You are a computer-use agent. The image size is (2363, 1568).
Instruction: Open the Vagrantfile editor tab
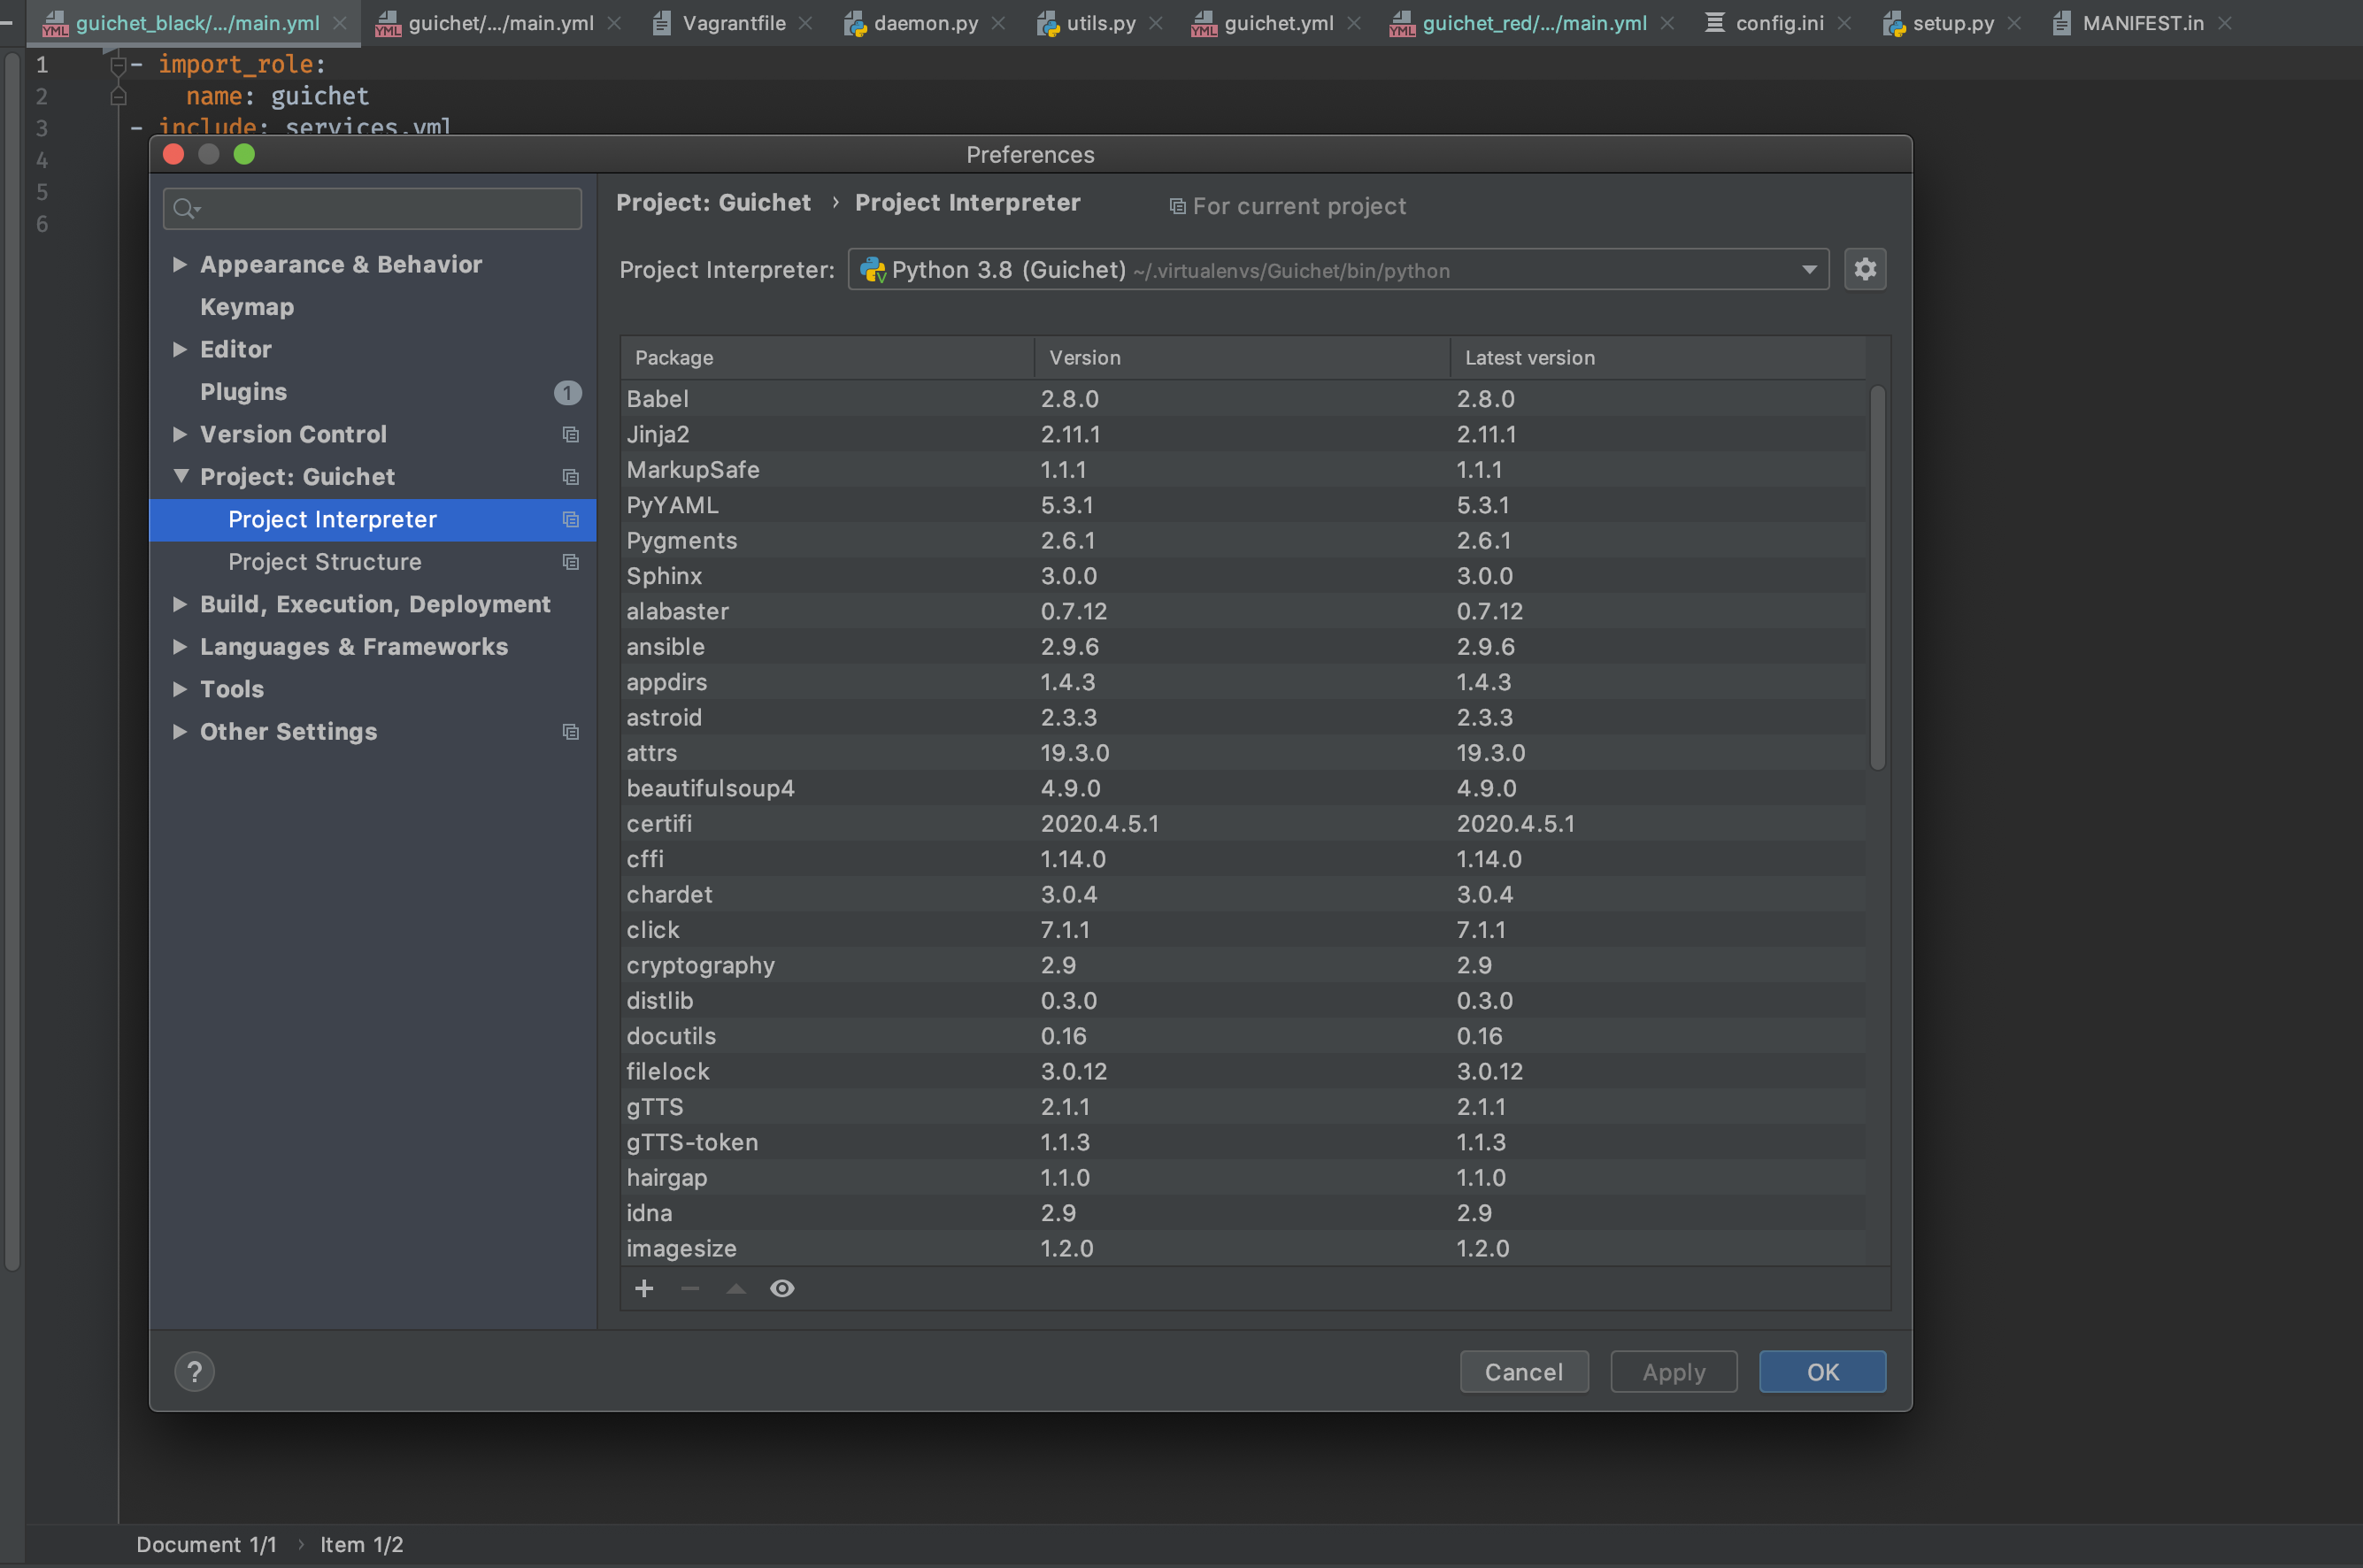coord(732,23)
